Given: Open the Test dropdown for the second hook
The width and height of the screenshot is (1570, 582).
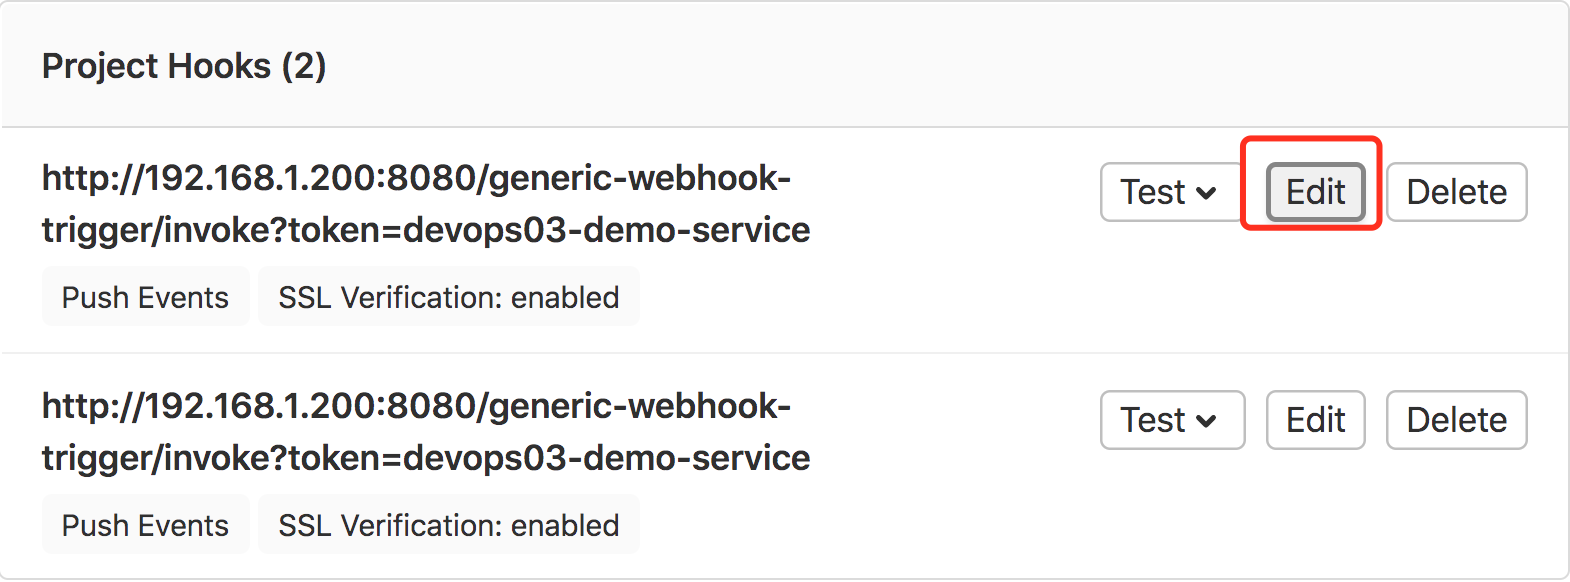Looking at the screenshot, I should tap(1171, 420).
